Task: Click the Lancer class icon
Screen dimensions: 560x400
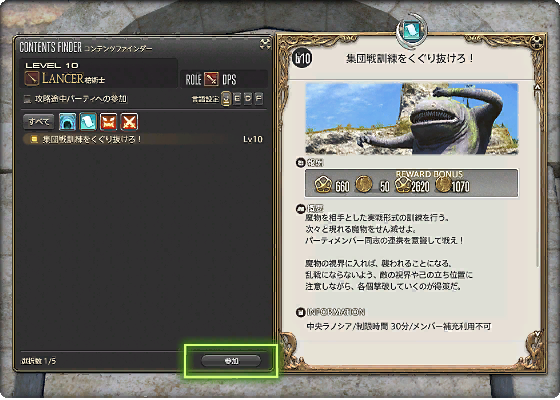Action: [x=32, y=78]
